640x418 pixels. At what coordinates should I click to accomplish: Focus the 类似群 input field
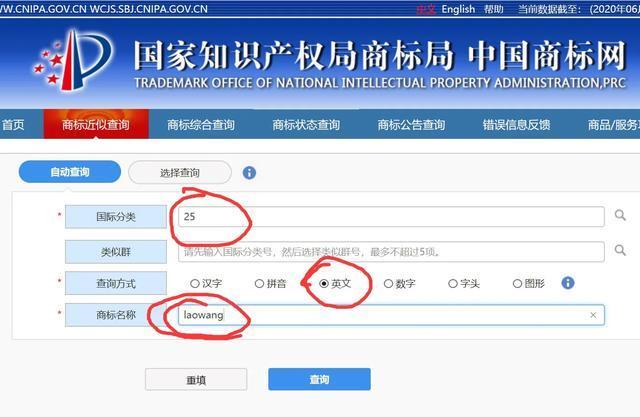[x=391, y=252]
